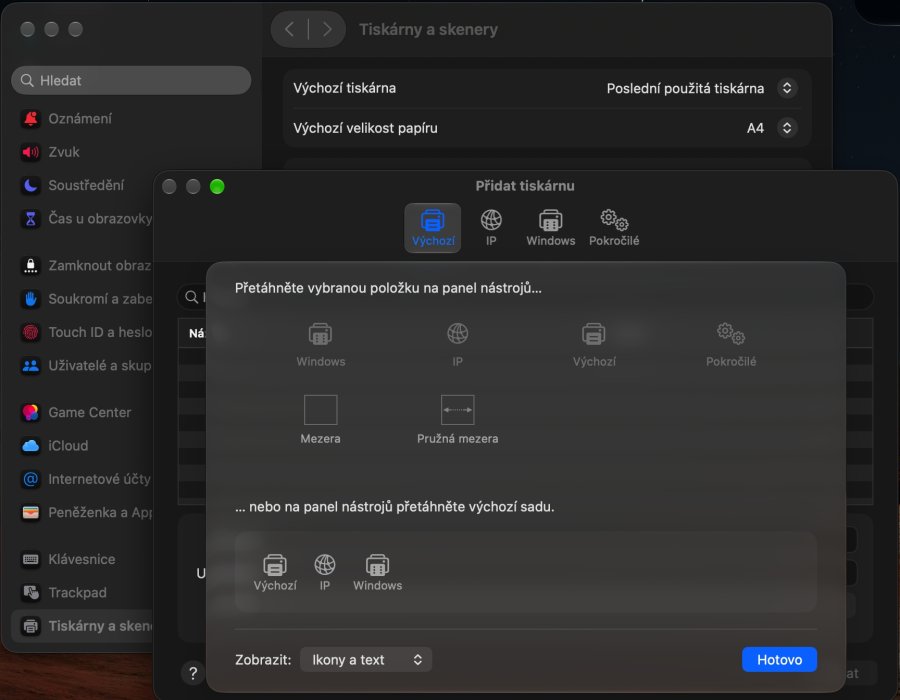
Task: Select the Mezera spacer item
Action: coord(320,419)
